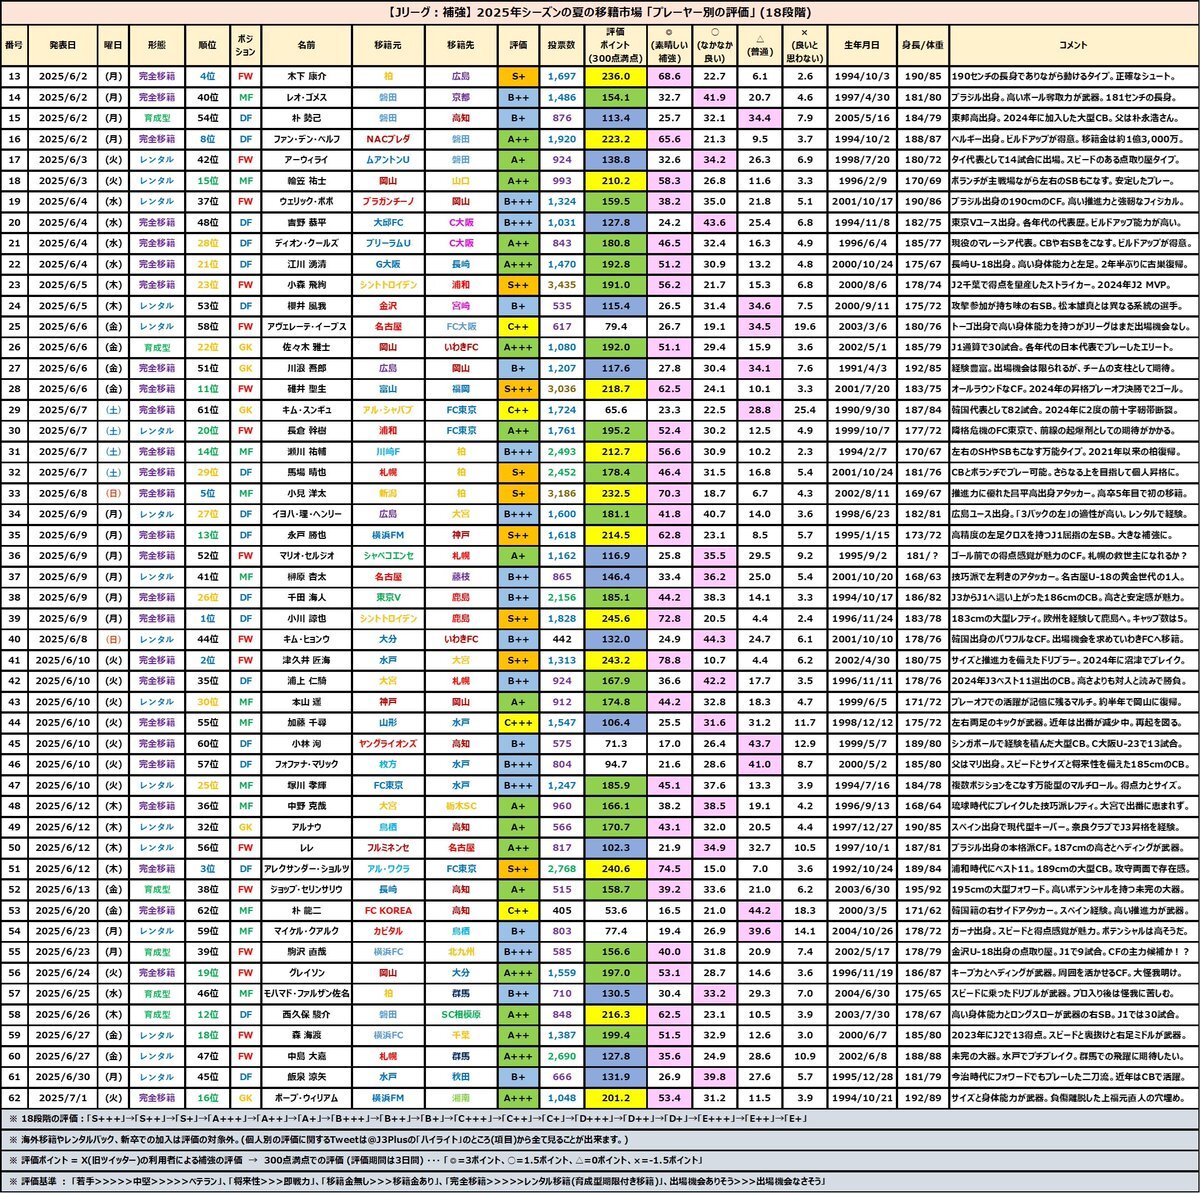The image size is (1200, 1193).
Task: Select player name 'イヨハ・理・ヘンリー'
Action: (306, 514)
